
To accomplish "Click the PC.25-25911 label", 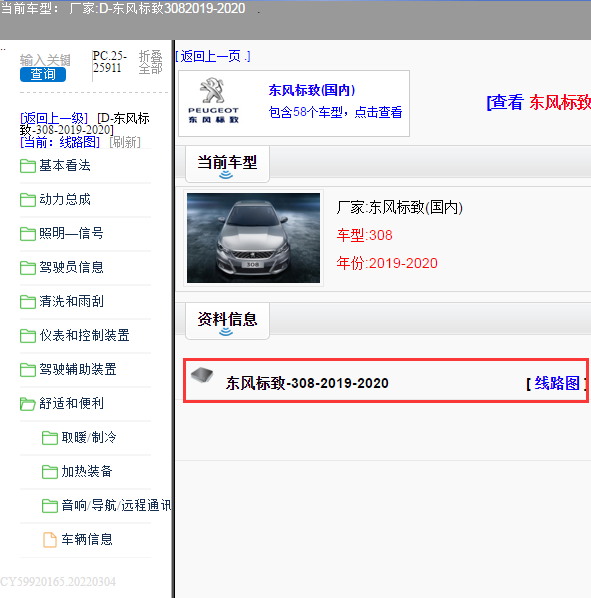I will point(109,62).
